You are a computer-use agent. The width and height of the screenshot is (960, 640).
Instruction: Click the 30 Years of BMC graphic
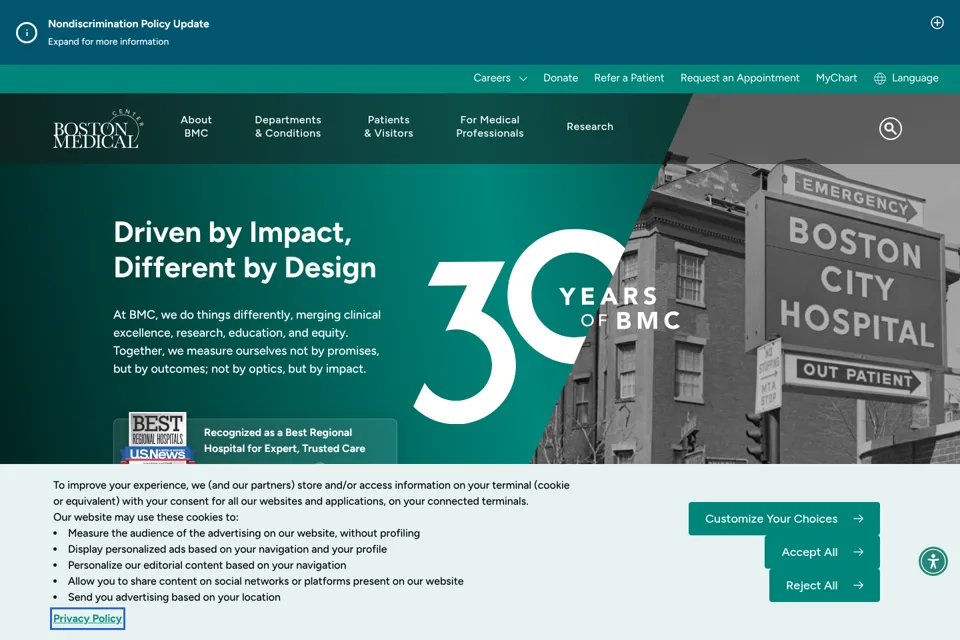(545, 325)
